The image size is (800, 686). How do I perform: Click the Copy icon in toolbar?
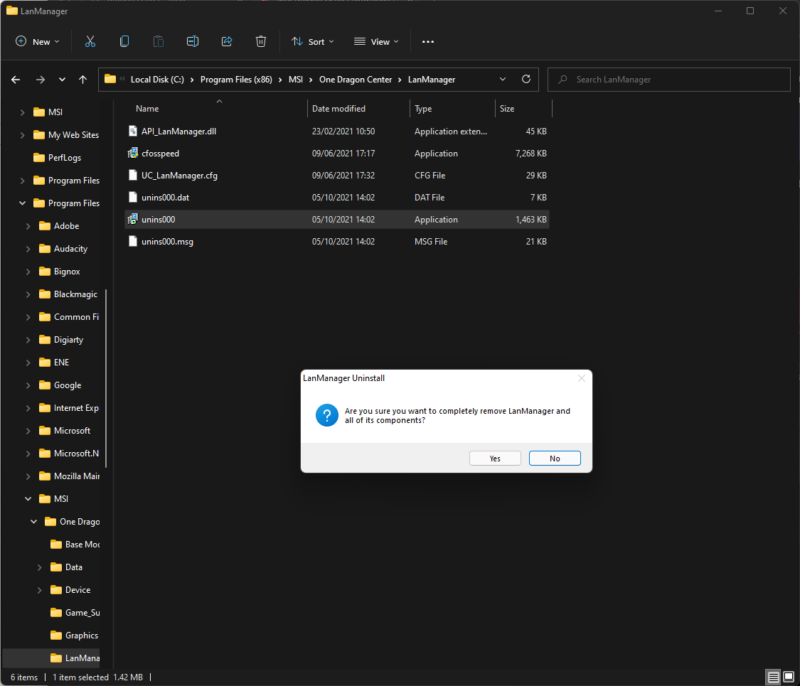[x=124, y=41]
